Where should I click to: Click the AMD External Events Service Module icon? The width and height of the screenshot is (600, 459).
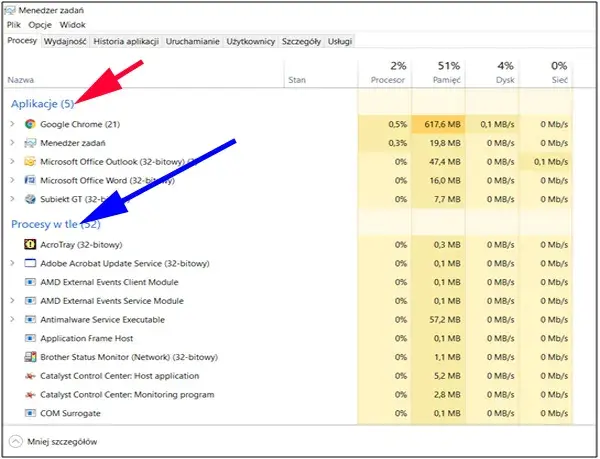(x=30, y=301)
